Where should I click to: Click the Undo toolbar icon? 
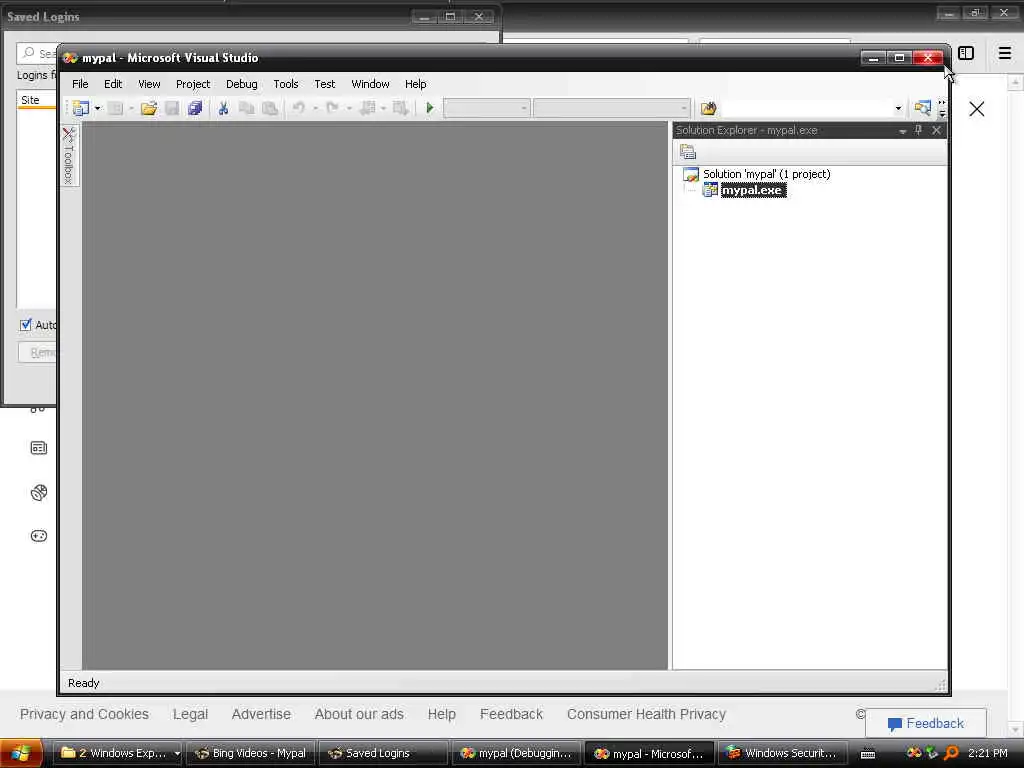[298, 108]
